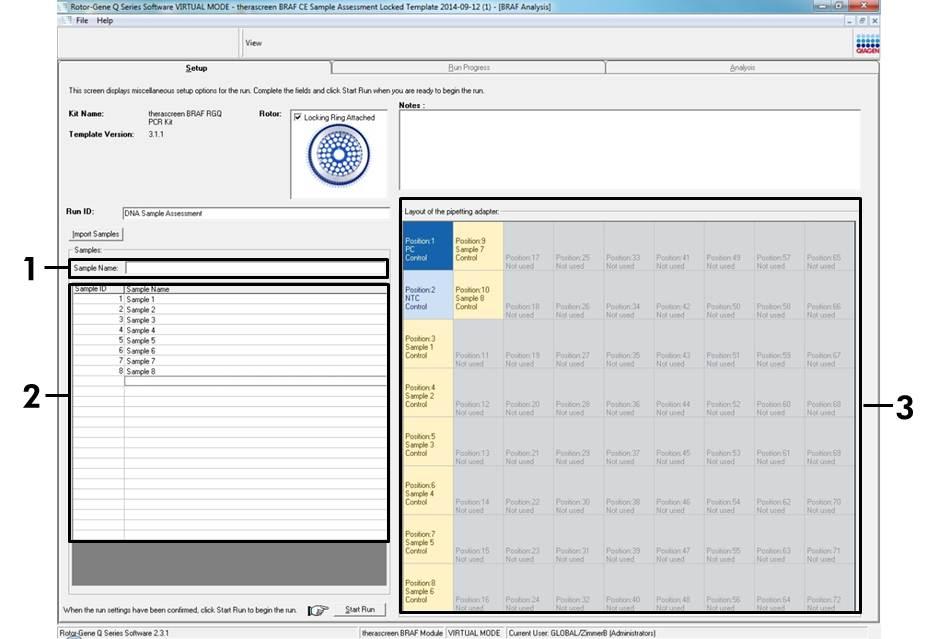Switch to the Analysis tab
Viewport: 935px width, 639px height.
(742, 67)
